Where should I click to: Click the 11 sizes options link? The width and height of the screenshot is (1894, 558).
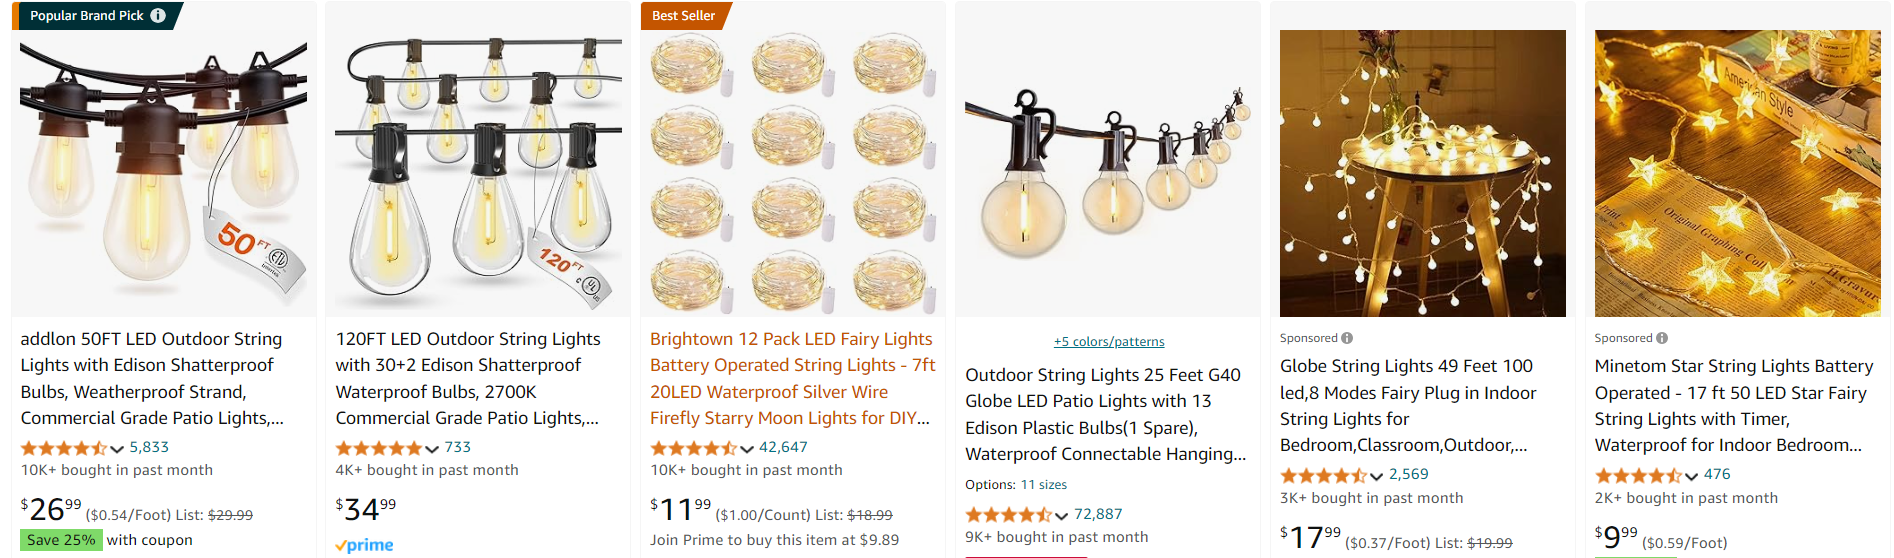tap(1043, 485)
